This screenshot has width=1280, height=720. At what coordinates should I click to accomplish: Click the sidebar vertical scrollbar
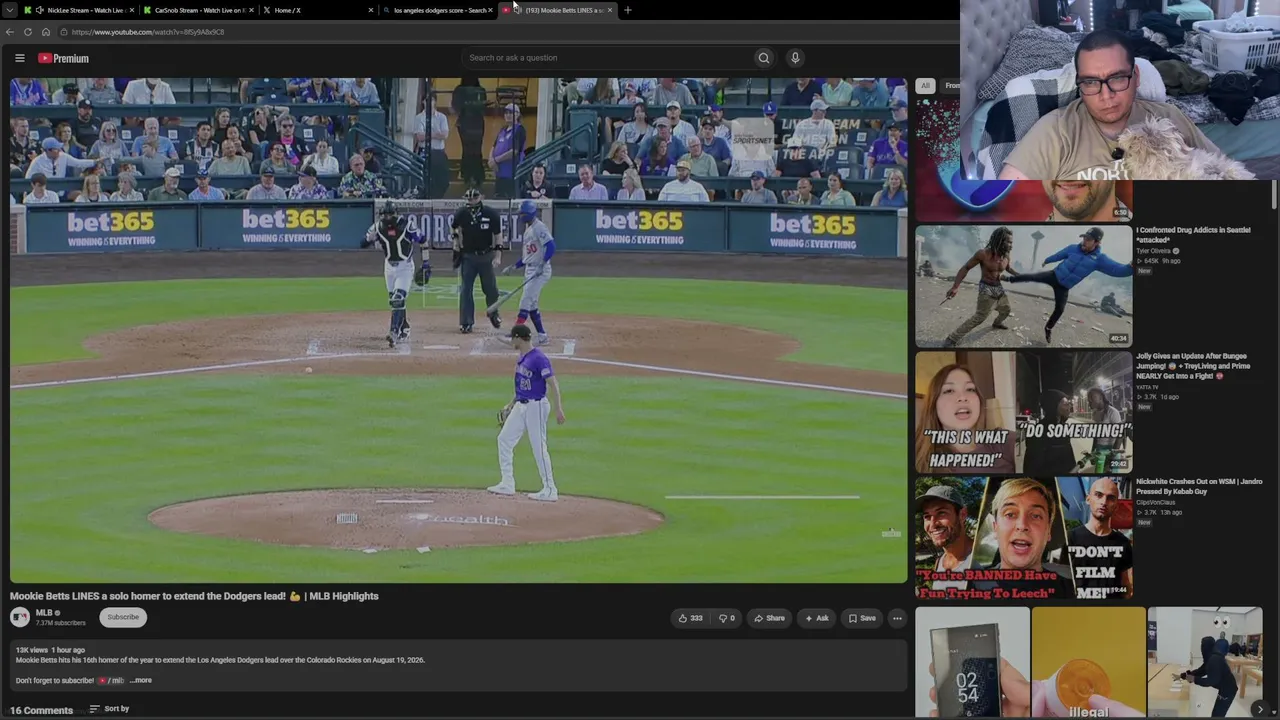click(1274, 195)
